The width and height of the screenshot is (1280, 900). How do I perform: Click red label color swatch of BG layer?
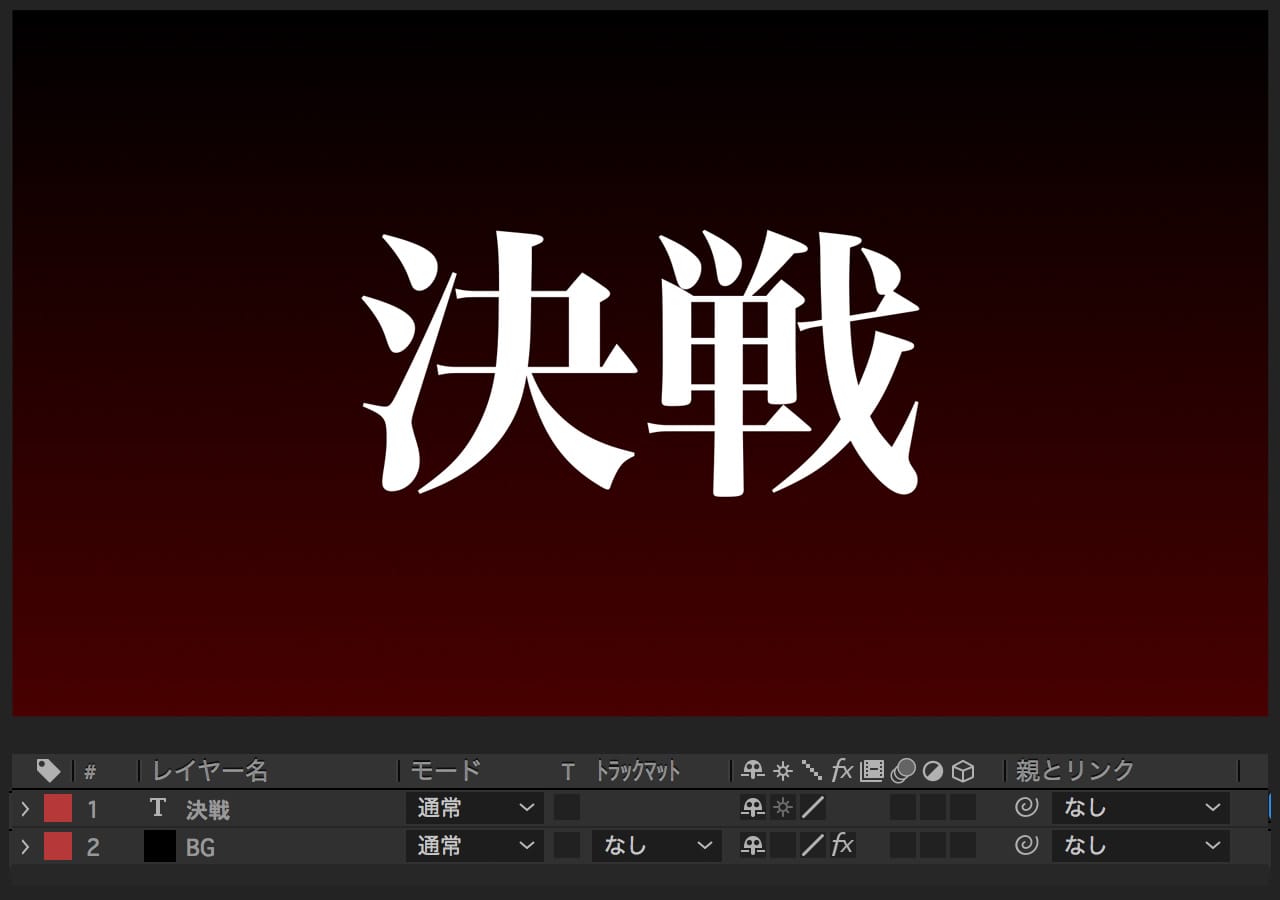click(58, 846)
